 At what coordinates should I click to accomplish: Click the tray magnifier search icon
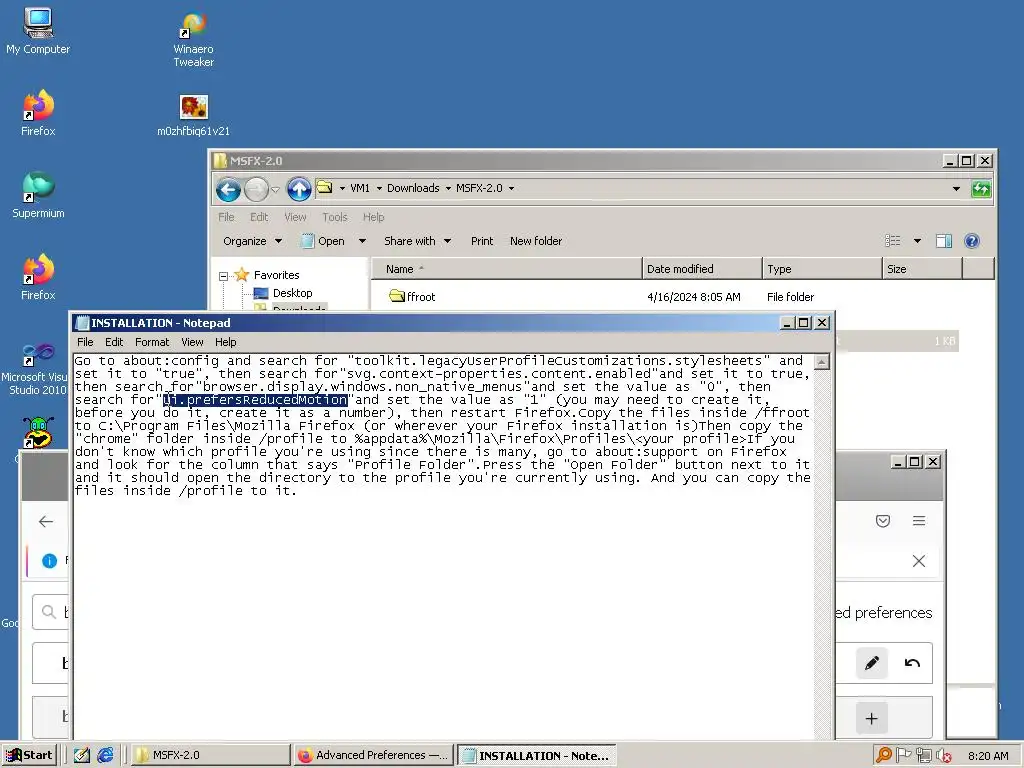point(884,755)
